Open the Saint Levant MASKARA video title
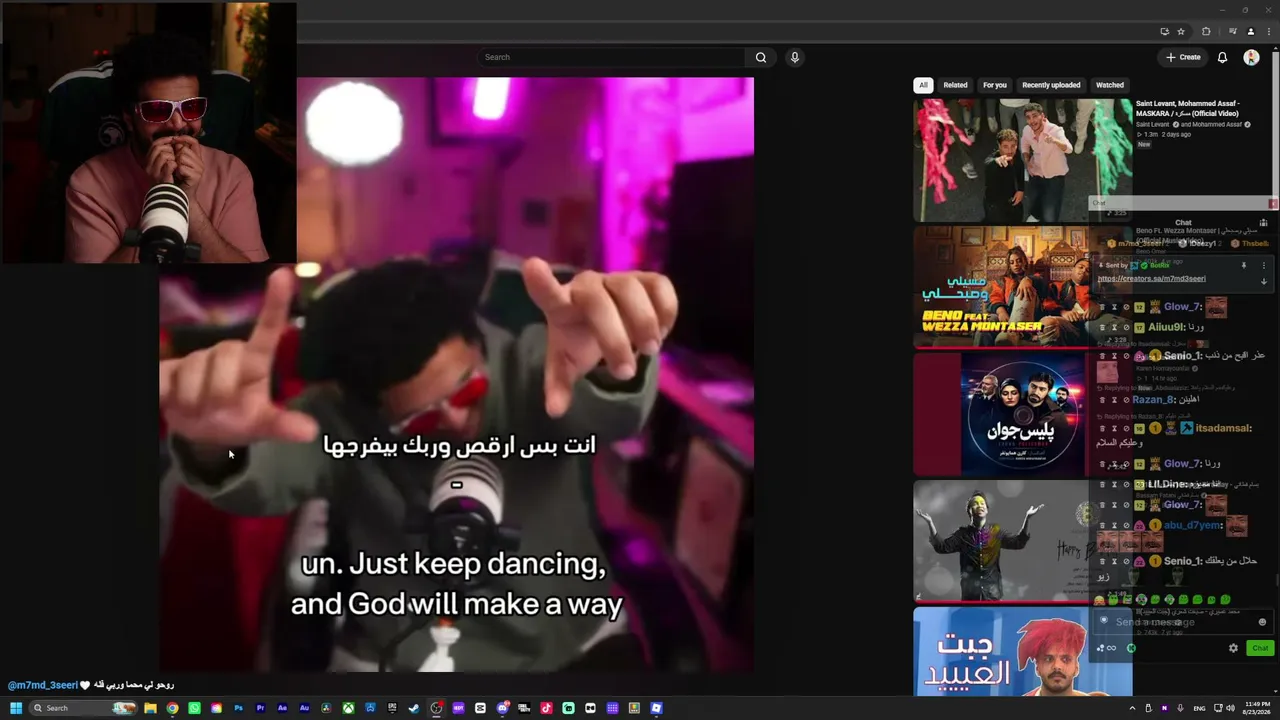 pyautogui.click(x=1188, y=108)
